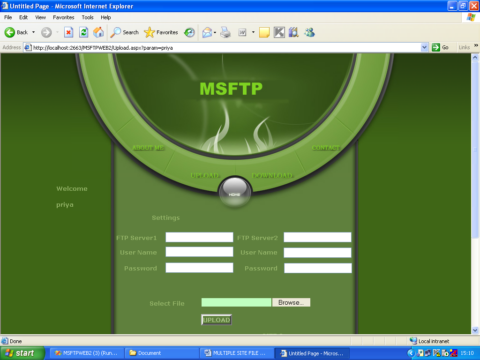Click the Mail envelope toolbar icon
The width and height of the screenshot is (480, 360).
point(207,32)
